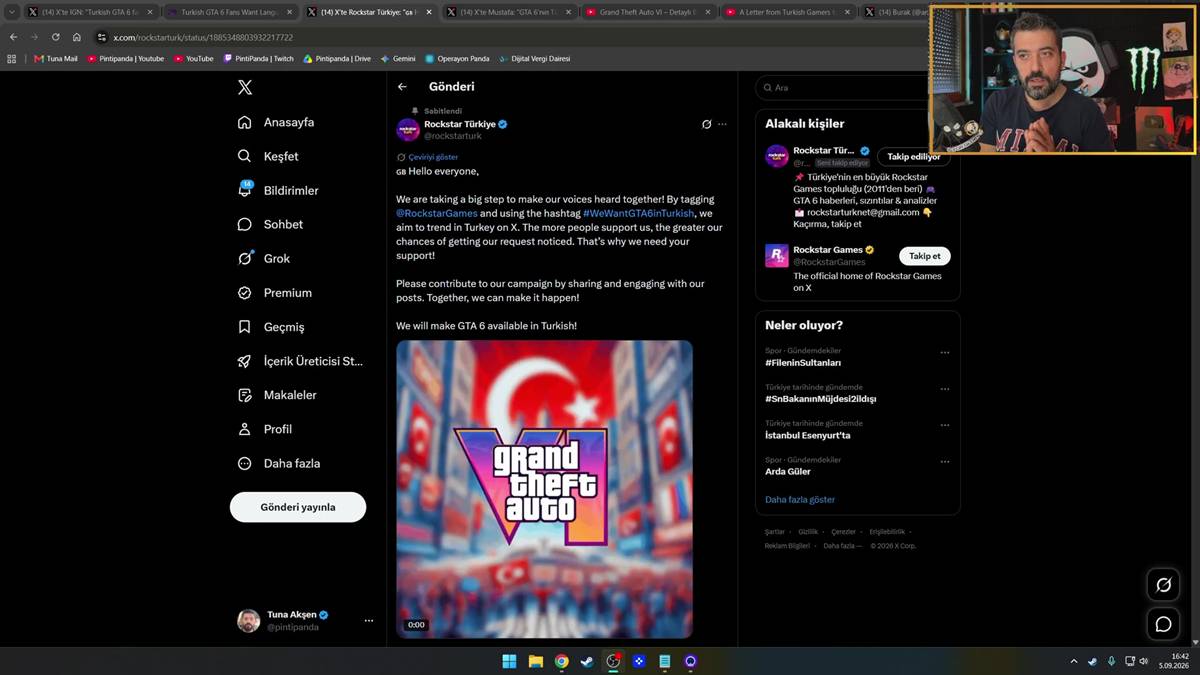Open Makaleler articles page

point(277,395)
